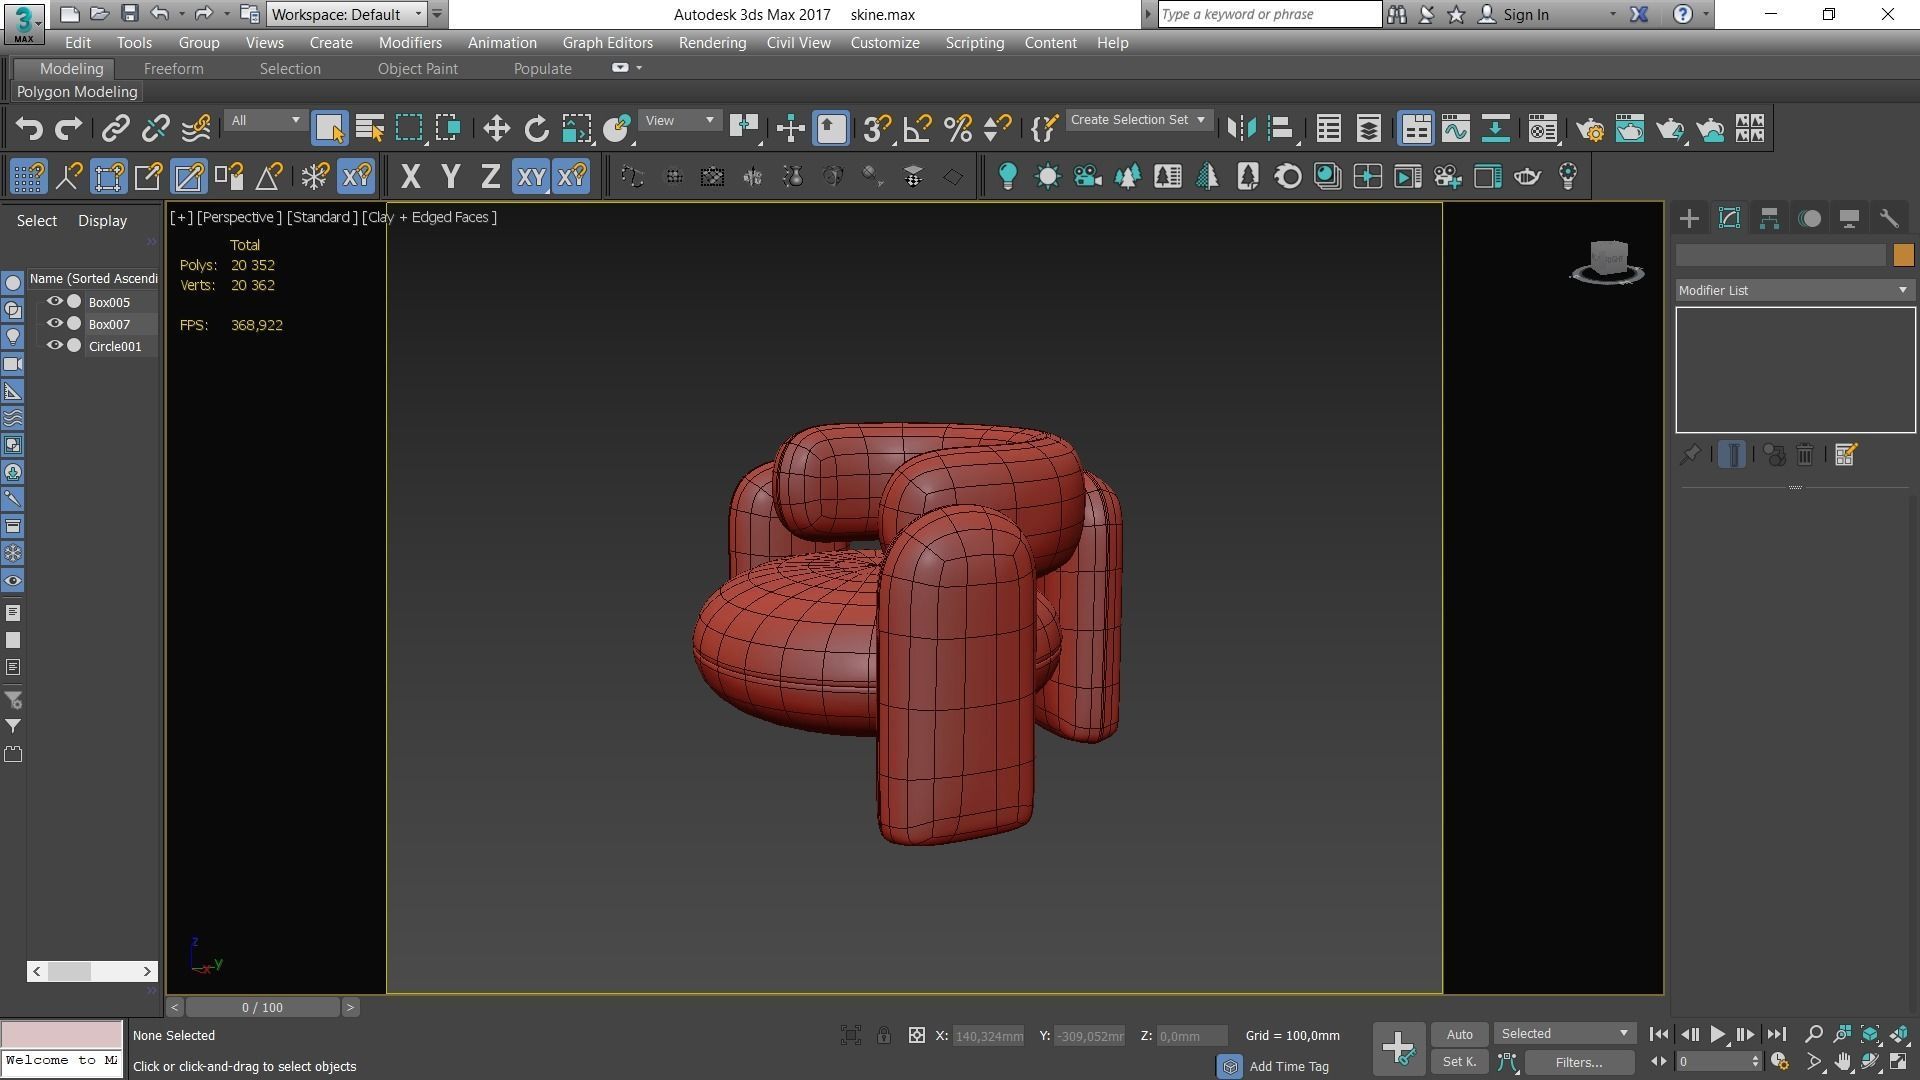Image resolution: width=1920 pixels, height=1080 pixels.
Task: Click the pin stack icon
Action: pos(1689,455)
